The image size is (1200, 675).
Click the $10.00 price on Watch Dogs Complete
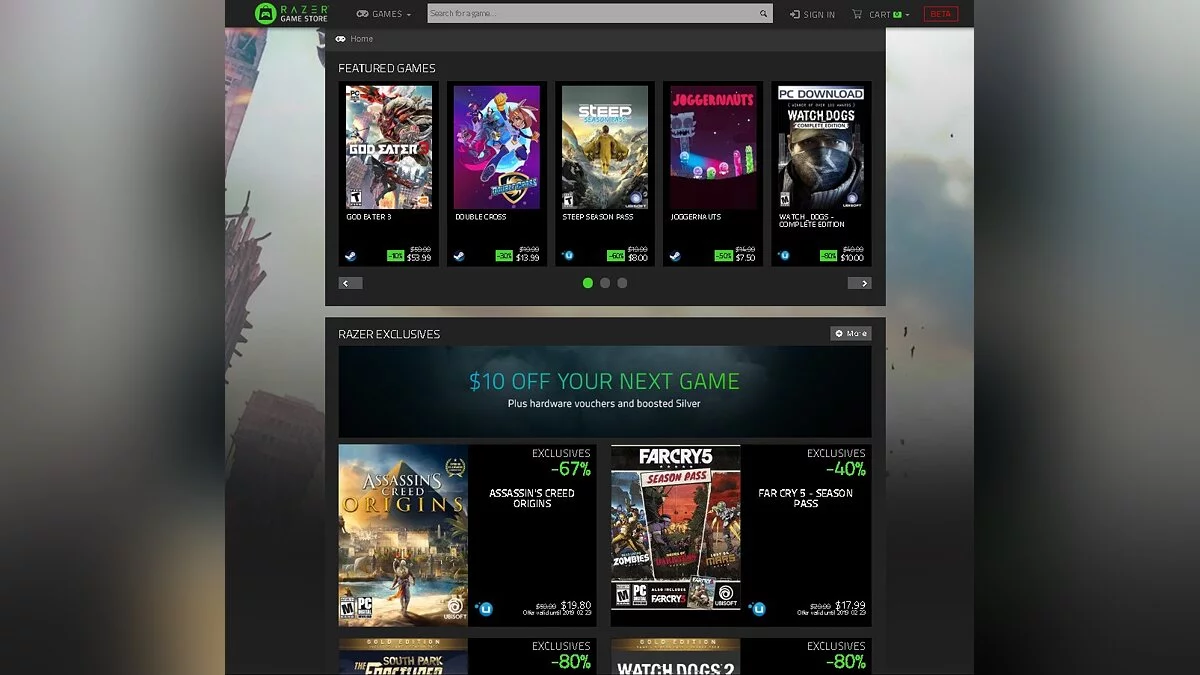point(852,258)
